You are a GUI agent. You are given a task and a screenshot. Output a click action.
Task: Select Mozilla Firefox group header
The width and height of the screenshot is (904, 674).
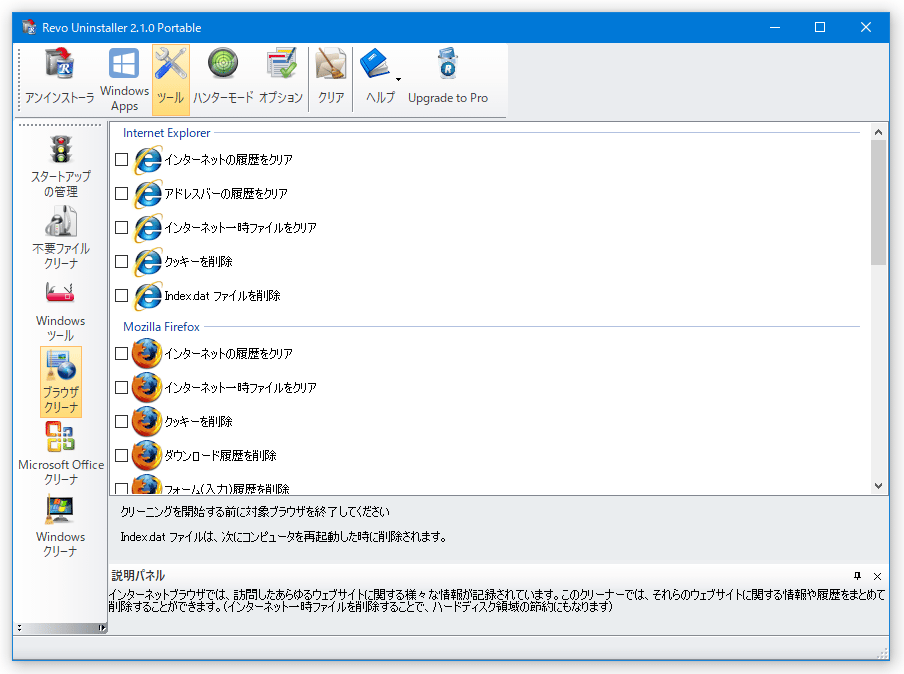coord(161,327)
